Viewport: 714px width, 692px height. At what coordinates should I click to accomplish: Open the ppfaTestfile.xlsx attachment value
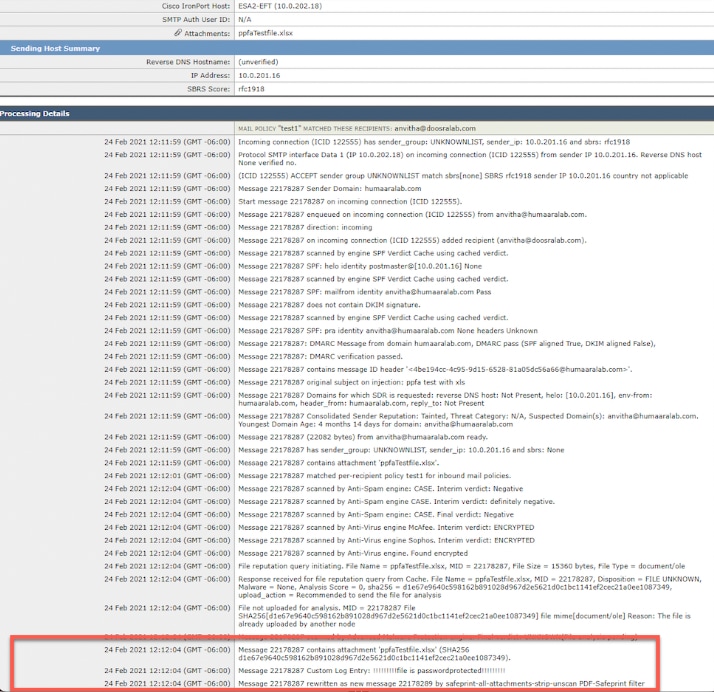pyautogui.click(x=265, y=33)
